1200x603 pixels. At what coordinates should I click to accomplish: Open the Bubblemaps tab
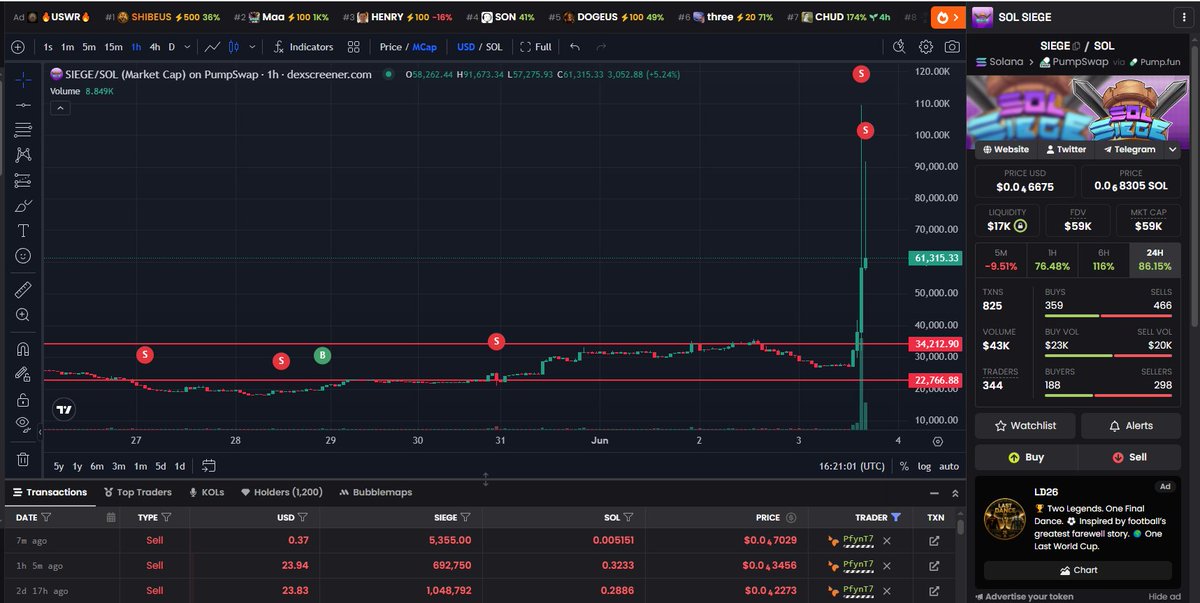click(x=376, y=492)
